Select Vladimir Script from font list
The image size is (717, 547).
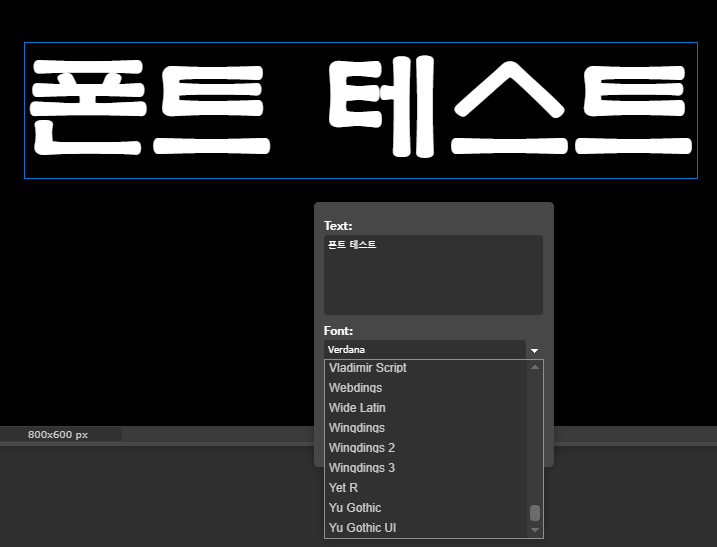tap(425, 368)
